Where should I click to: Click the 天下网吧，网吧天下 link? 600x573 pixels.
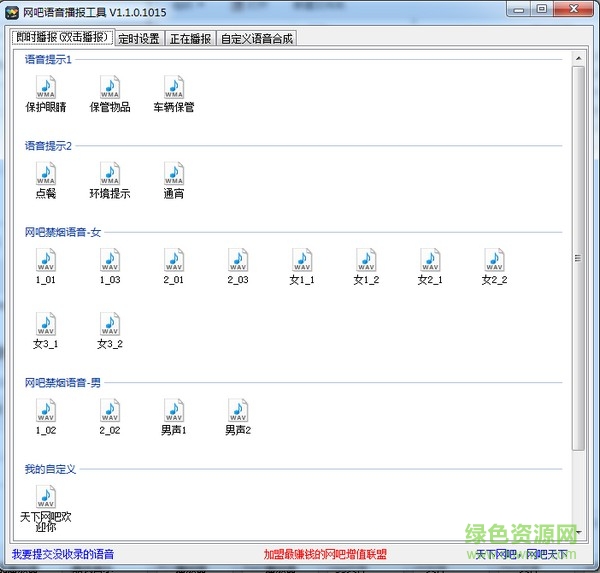click(x=521, y=554)
